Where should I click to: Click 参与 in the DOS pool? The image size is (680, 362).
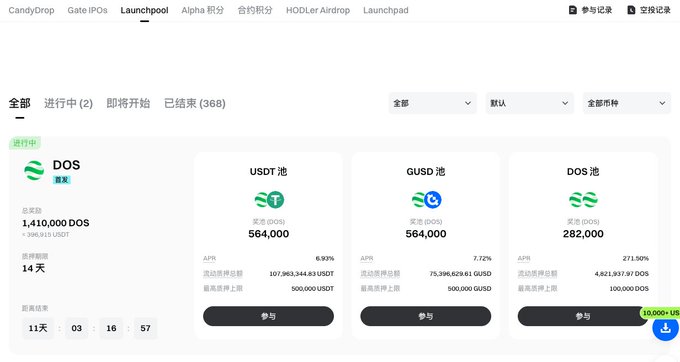coord(583,316)
